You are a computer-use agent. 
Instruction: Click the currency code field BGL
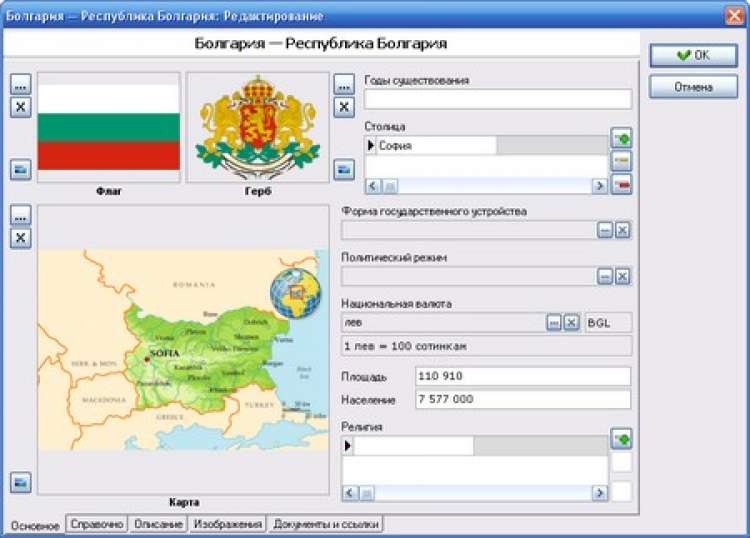(x=608, y=323)
